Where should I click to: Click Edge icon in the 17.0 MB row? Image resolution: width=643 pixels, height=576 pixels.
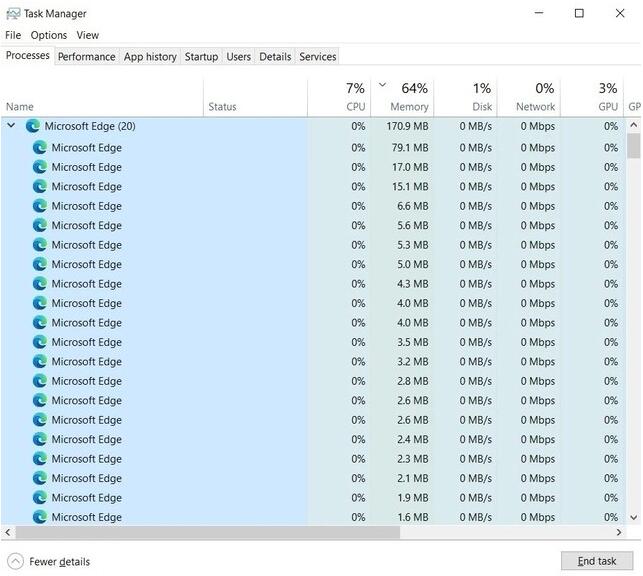[x=40, y=167]
